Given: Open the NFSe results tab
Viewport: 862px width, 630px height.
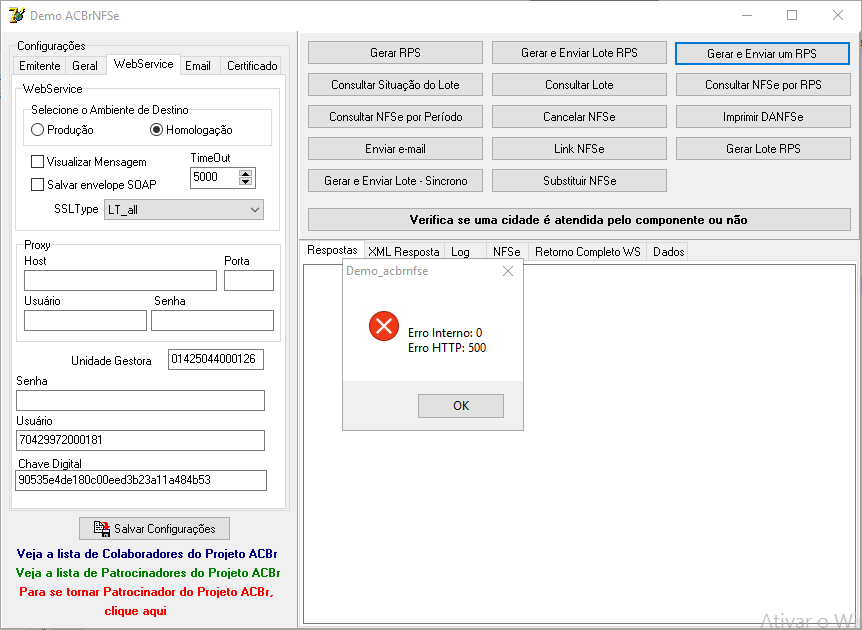Looking at the screenshot, I should coord(506,252).
